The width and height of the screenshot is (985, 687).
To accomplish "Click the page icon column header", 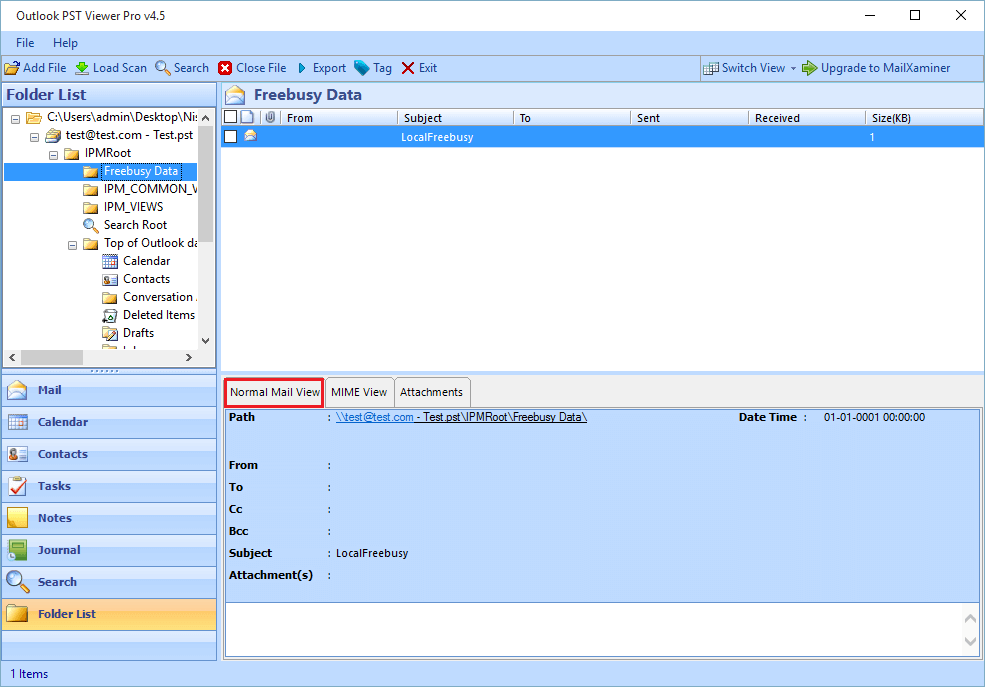I will tap(248, 117).
